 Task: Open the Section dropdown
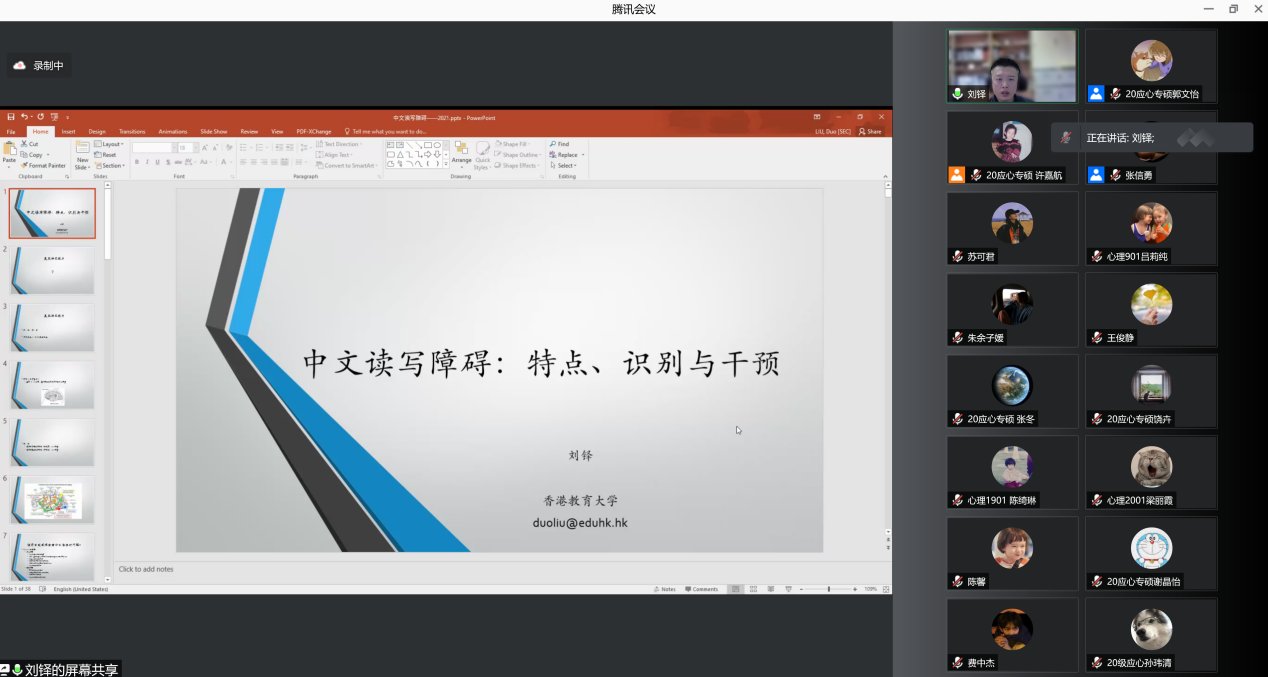tap(112, 166)
